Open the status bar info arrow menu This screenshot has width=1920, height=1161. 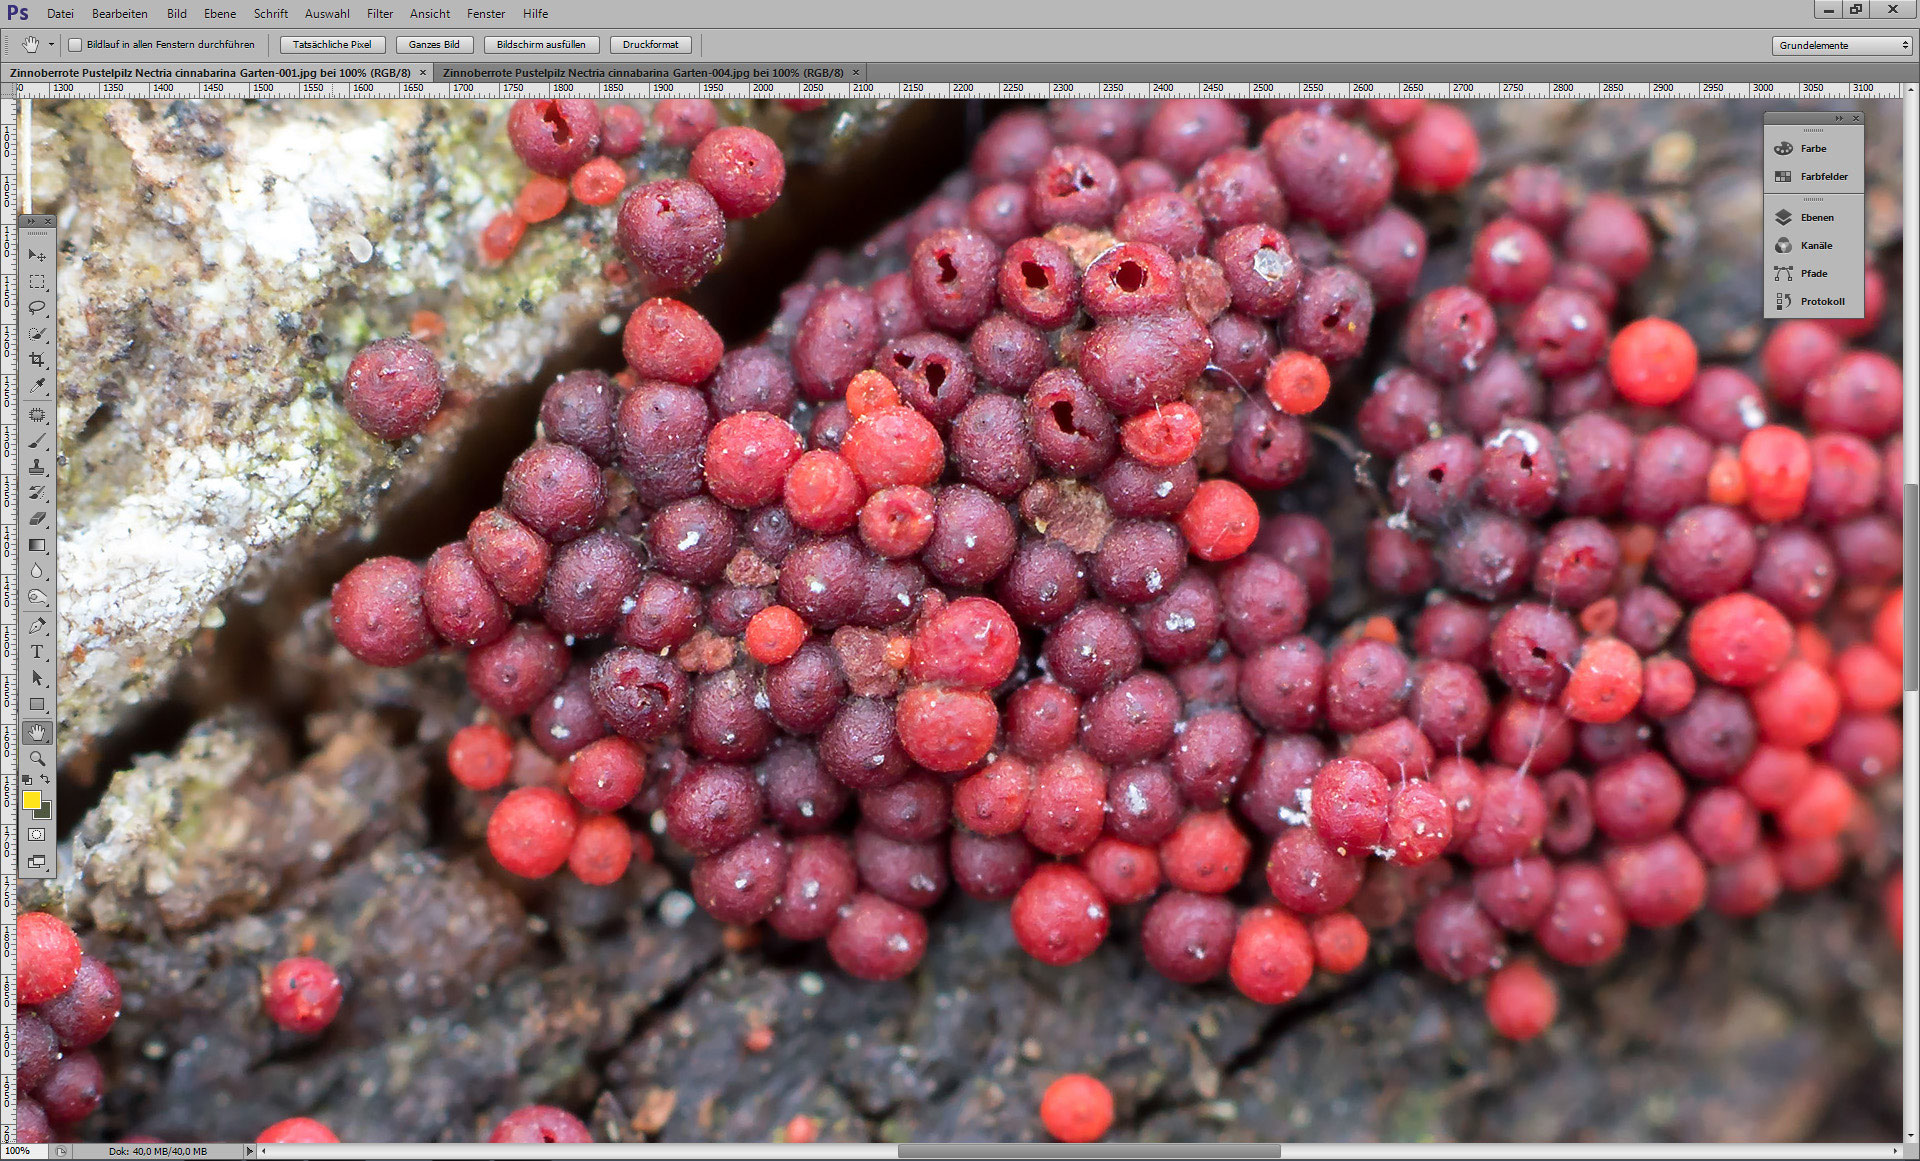(x=249, y=1151)
